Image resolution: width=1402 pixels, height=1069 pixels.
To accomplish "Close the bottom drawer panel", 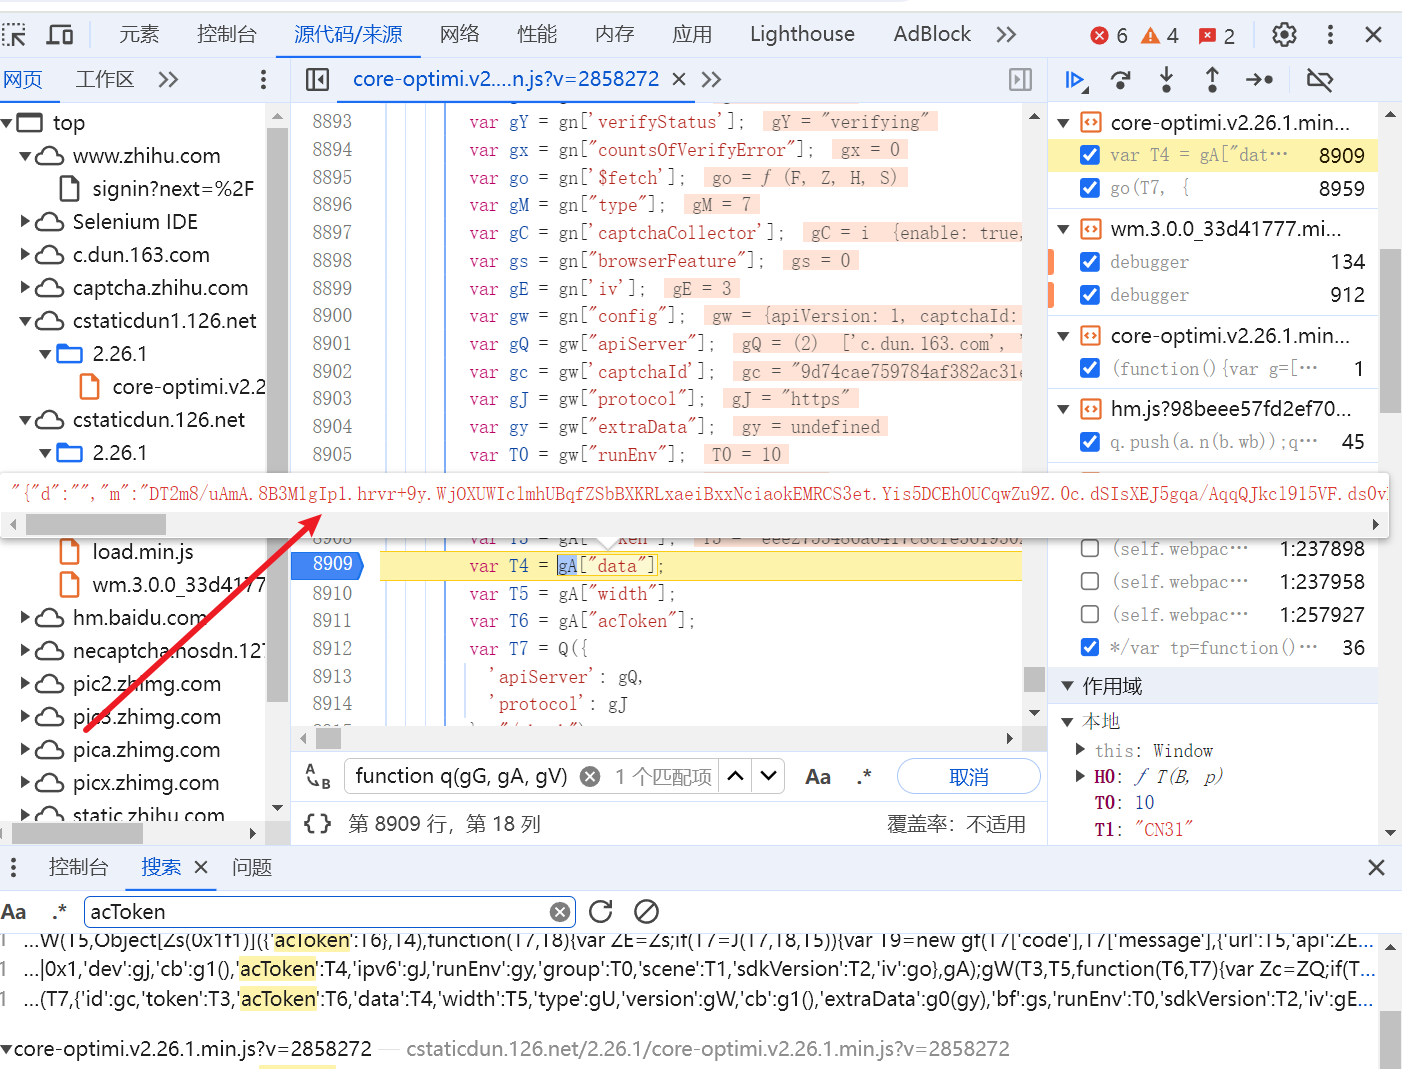I will tap(1376, 867).
